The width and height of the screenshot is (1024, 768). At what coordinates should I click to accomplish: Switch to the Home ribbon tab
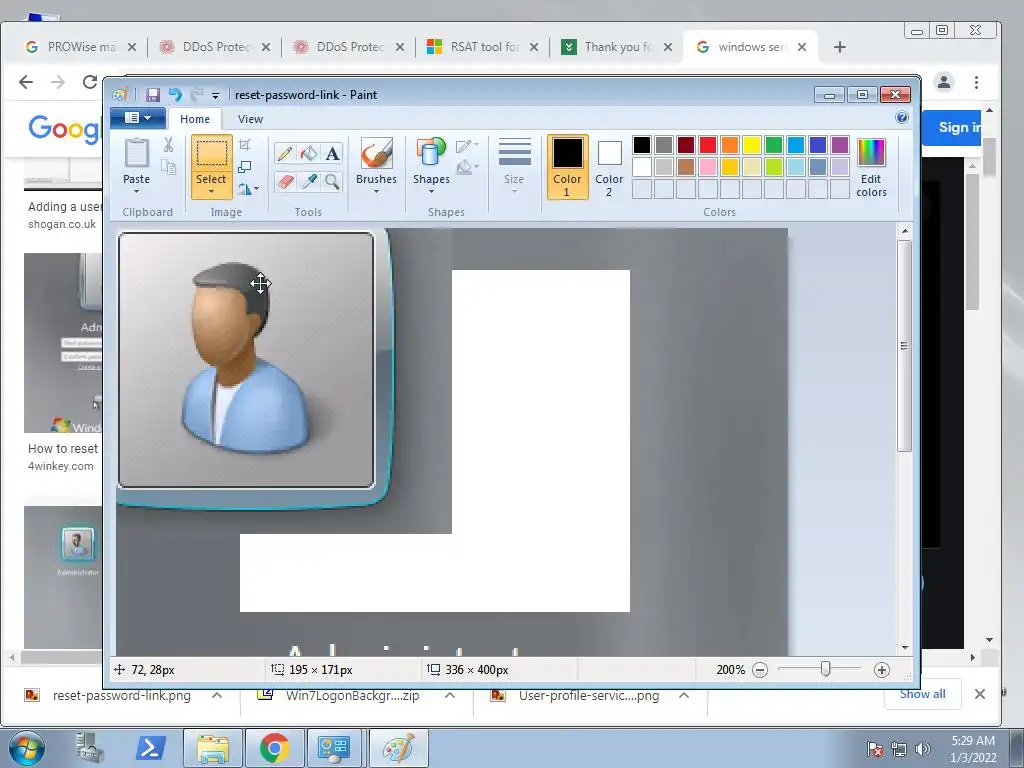tap(195, 119)
